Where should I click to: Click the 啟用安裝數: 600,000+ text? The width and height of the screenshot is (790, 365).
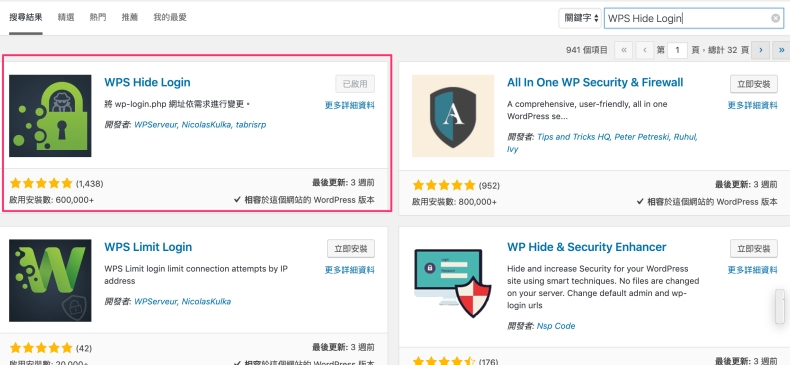[x=51, y=200]
